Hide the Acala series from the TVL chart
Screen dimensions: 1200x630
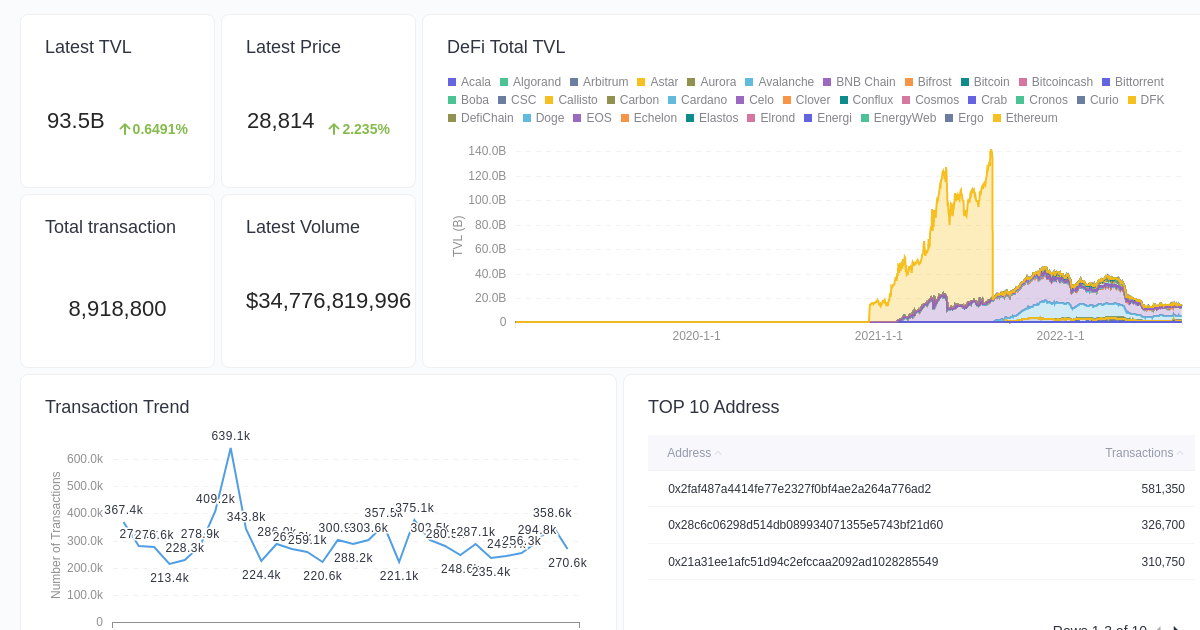[x=452, y=82]
